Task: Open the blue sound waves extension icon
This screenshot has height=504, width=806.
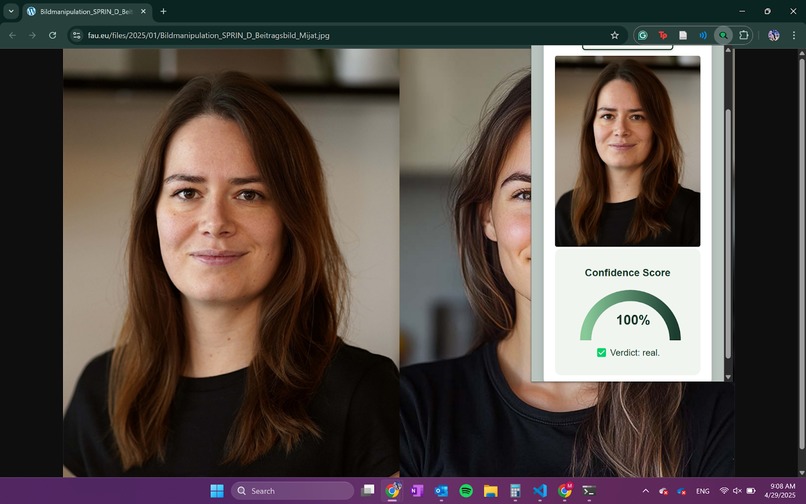Action: tap(703, 35)
